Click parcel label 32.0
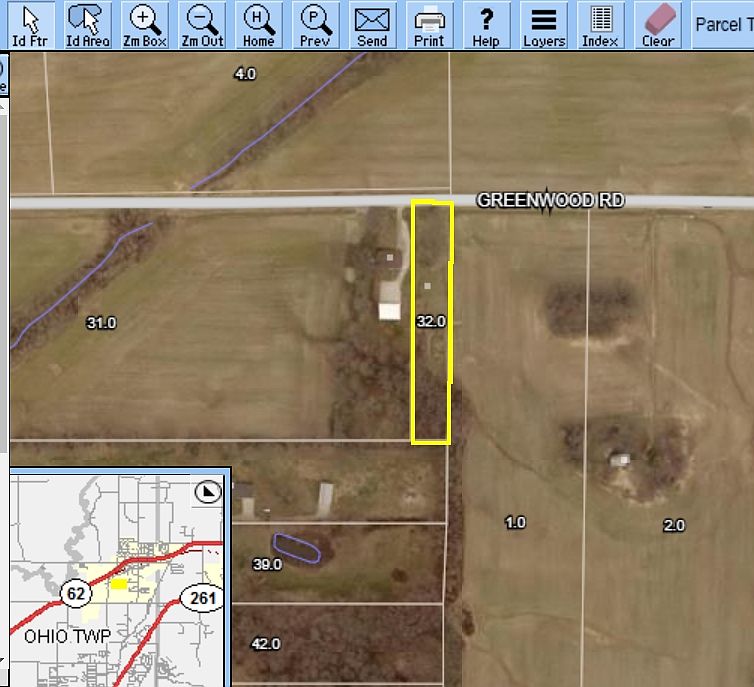Screen dimensions: 754x687 pos(431,321)
